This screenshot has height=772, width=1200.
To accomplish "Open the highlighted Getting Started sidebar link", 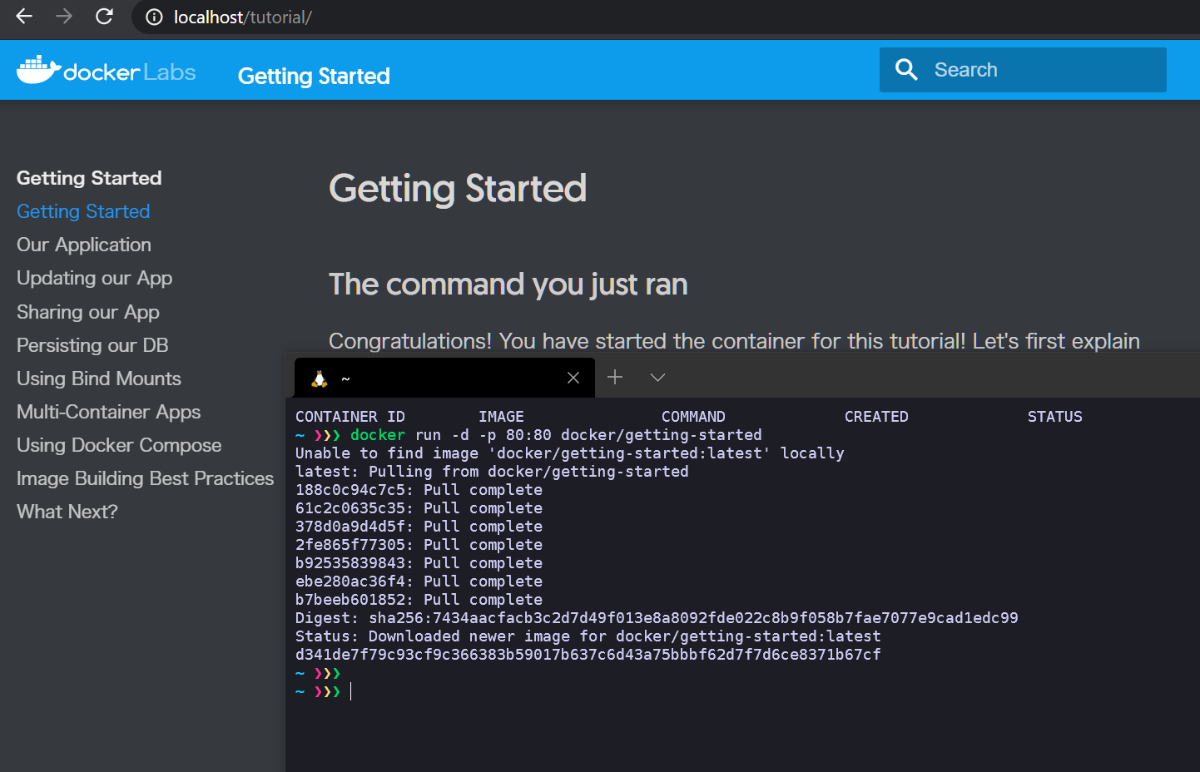I will pyautogui.click(x=83, y=211).
